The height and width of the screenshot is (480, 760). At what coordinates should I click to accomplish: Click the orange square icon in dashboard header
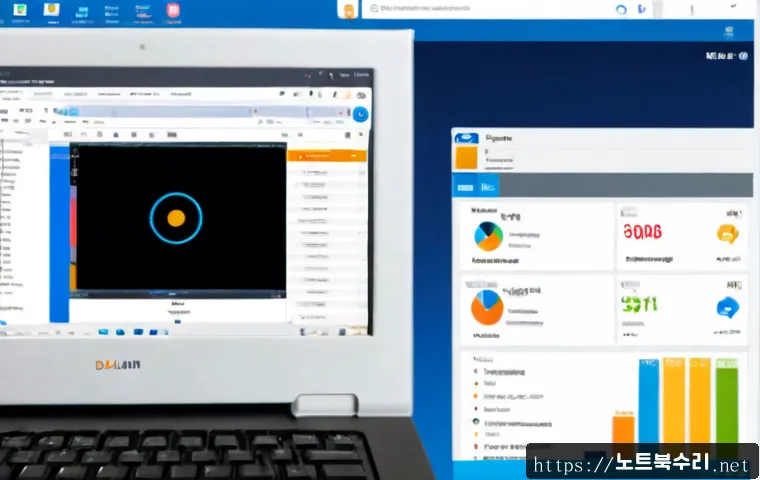pyautogui.click(x=466, y=158)
